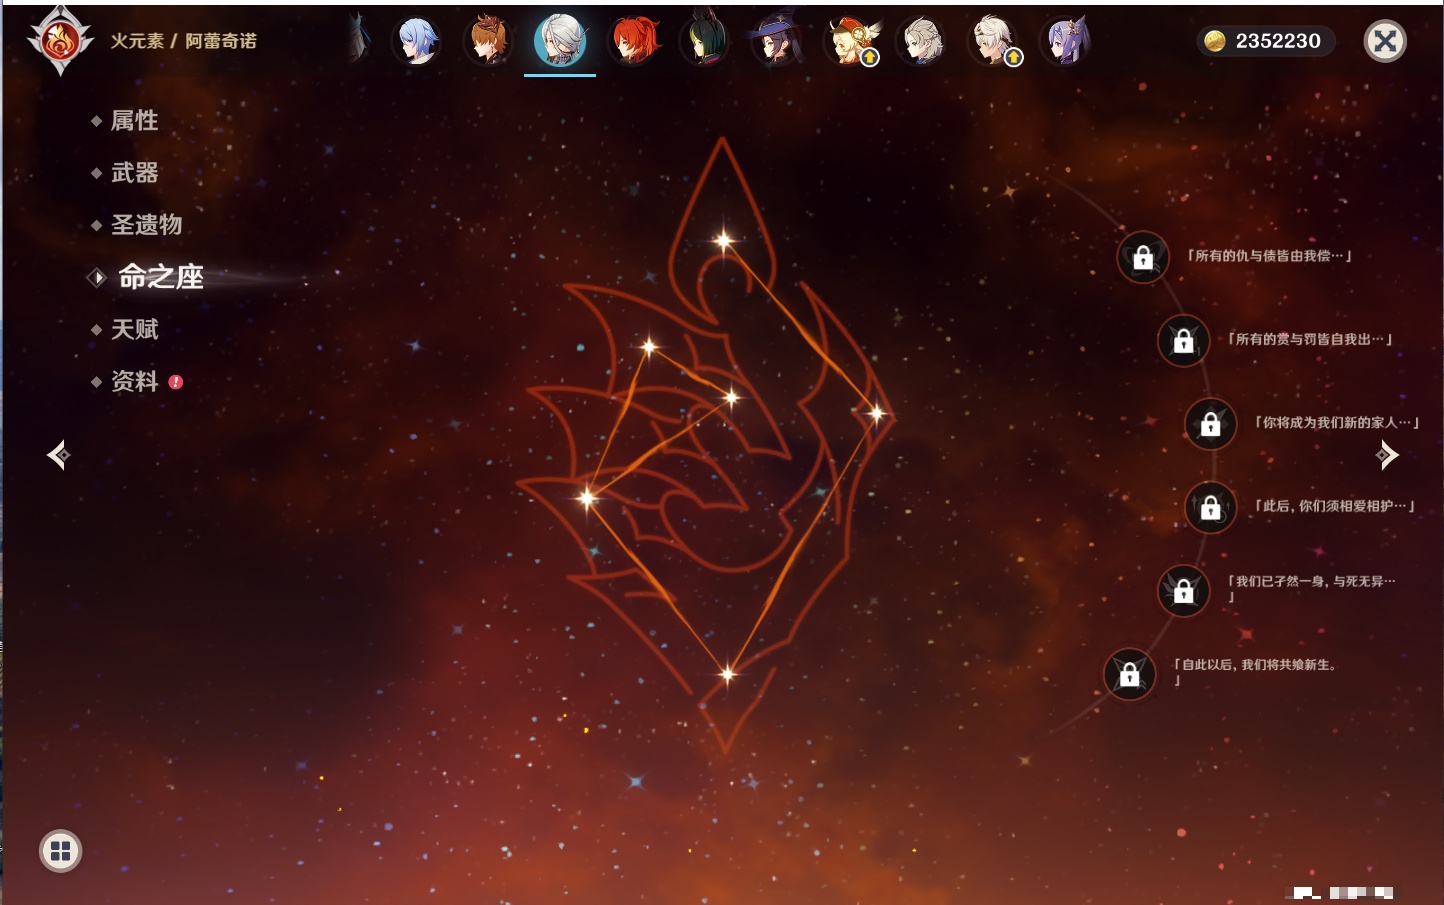Click the text 「你将成为我们新的家人…」
Screen dimensions: 1444x905
click(x=1337, y=422)
